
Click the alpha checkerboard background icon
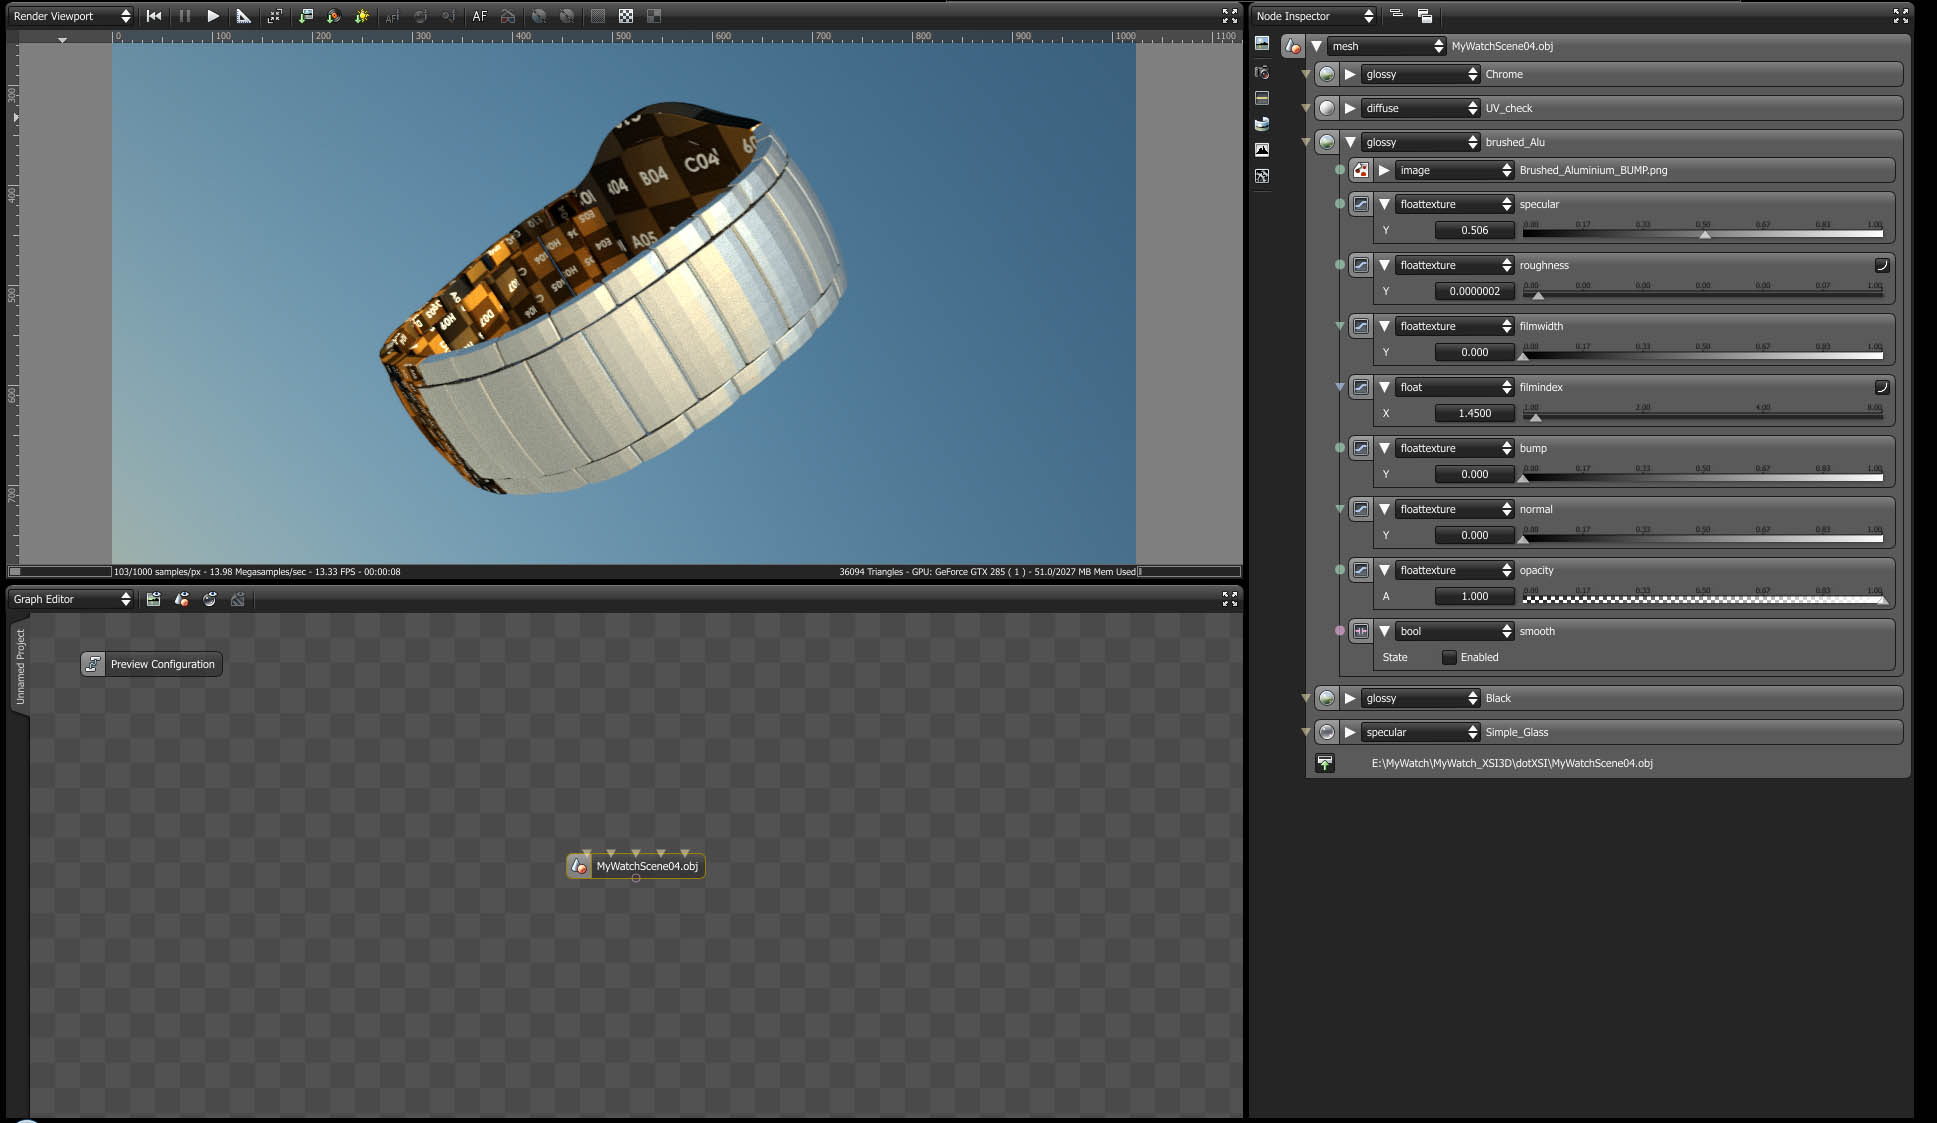pos(626,16)
